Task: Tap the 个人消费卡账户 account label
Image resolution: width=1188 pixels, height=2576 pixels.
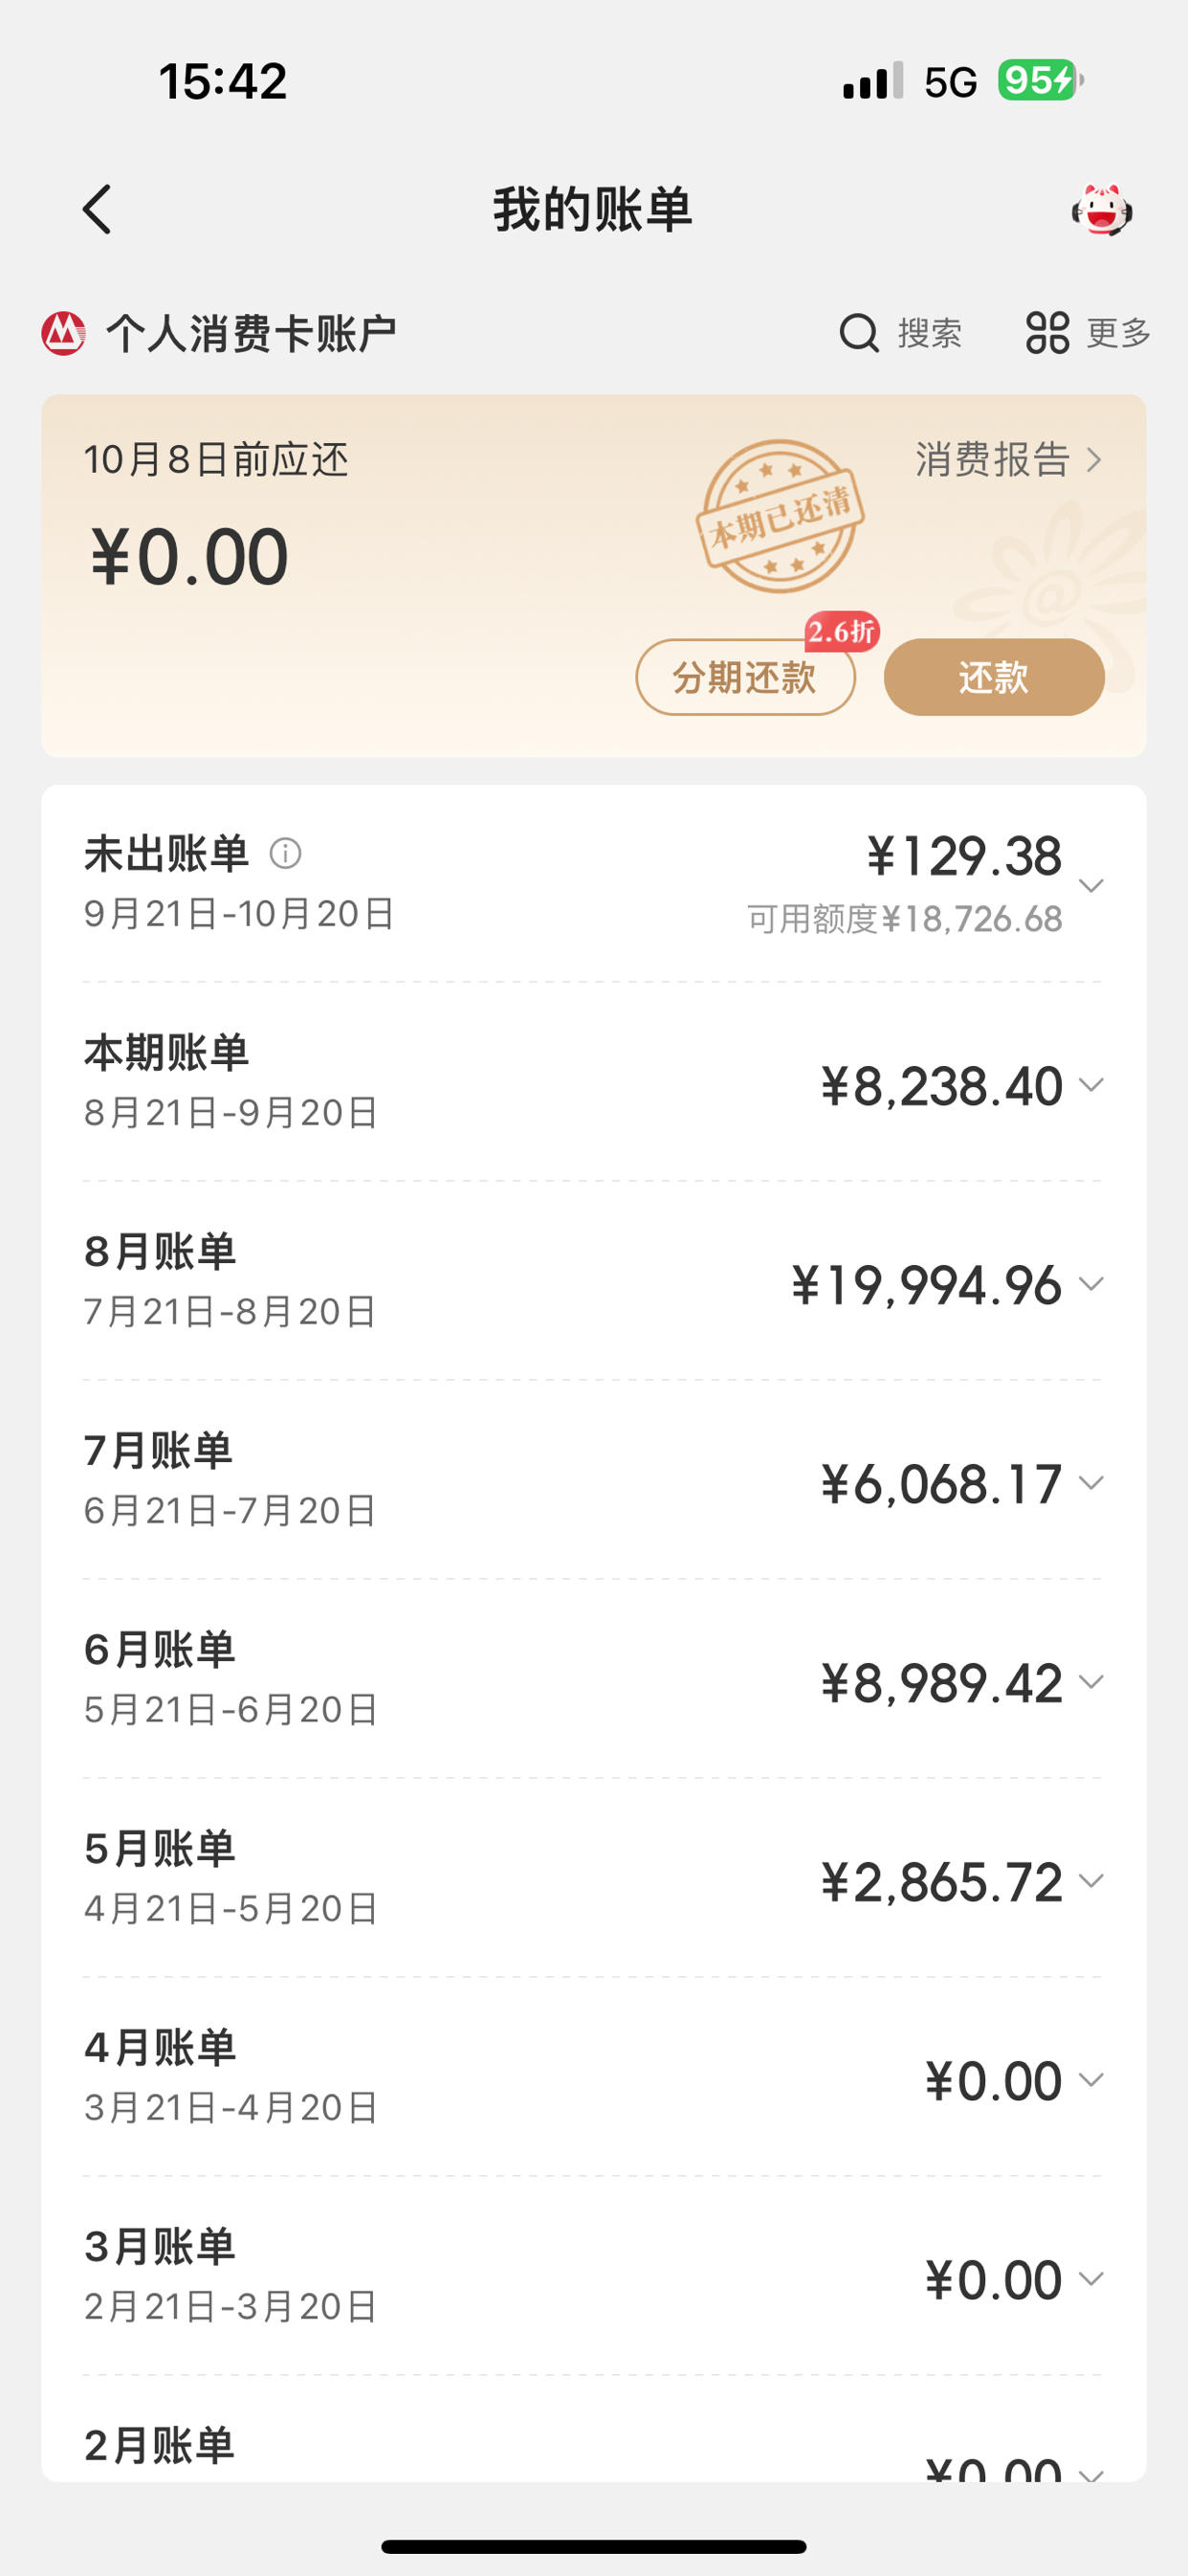Action: [x=251, y=334]
